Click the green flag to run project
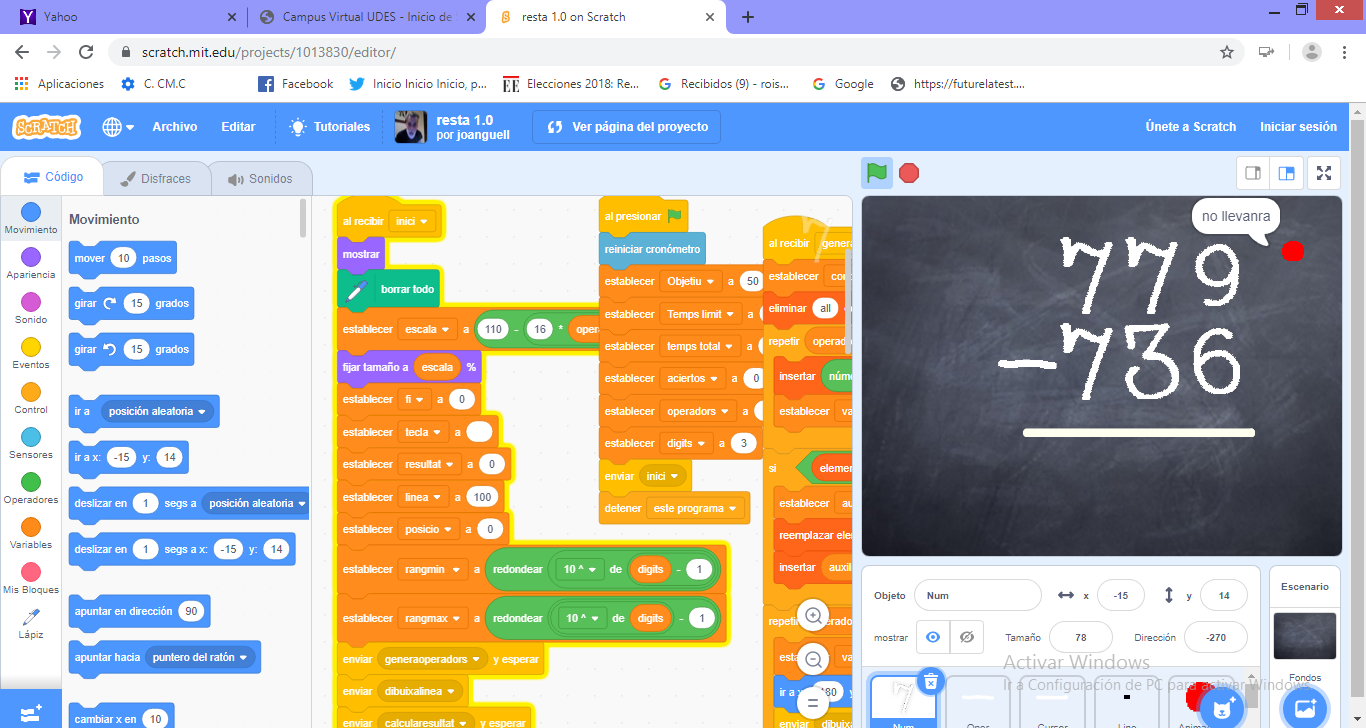The width and height of the screenshot is (1366, 728). pyautogui.click(x=877, y=173)
